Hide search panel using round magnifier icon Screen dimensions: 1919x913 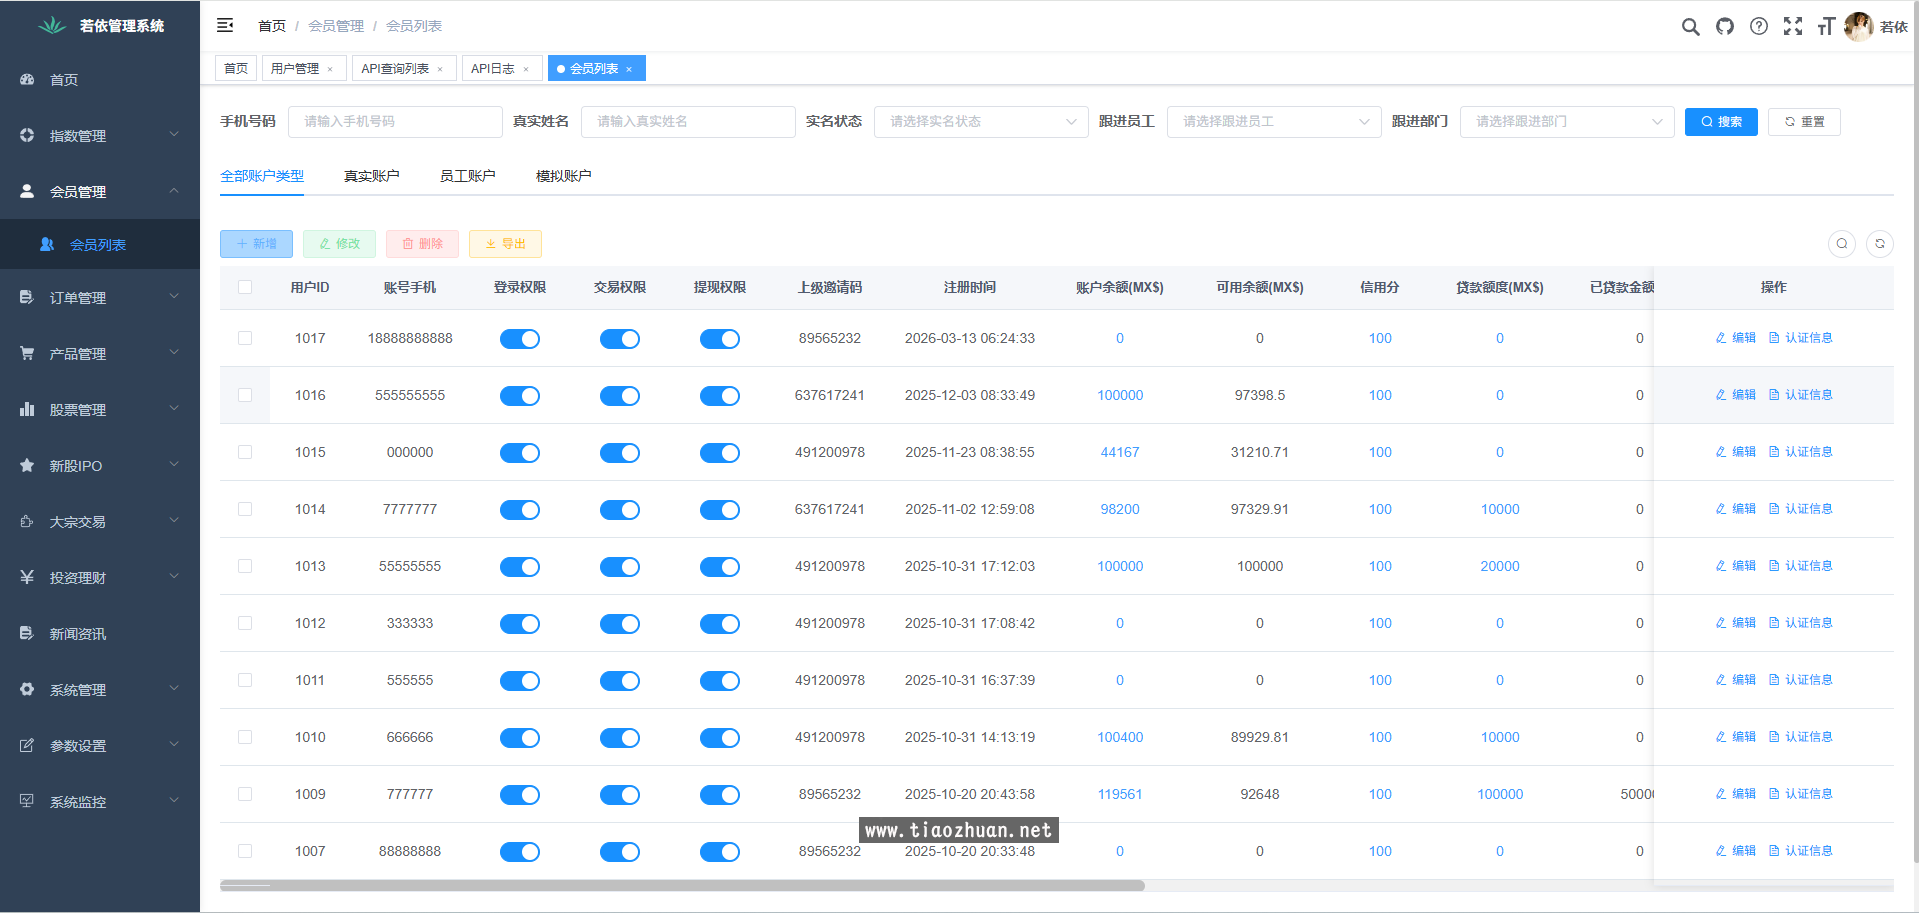pos(1842,244)
